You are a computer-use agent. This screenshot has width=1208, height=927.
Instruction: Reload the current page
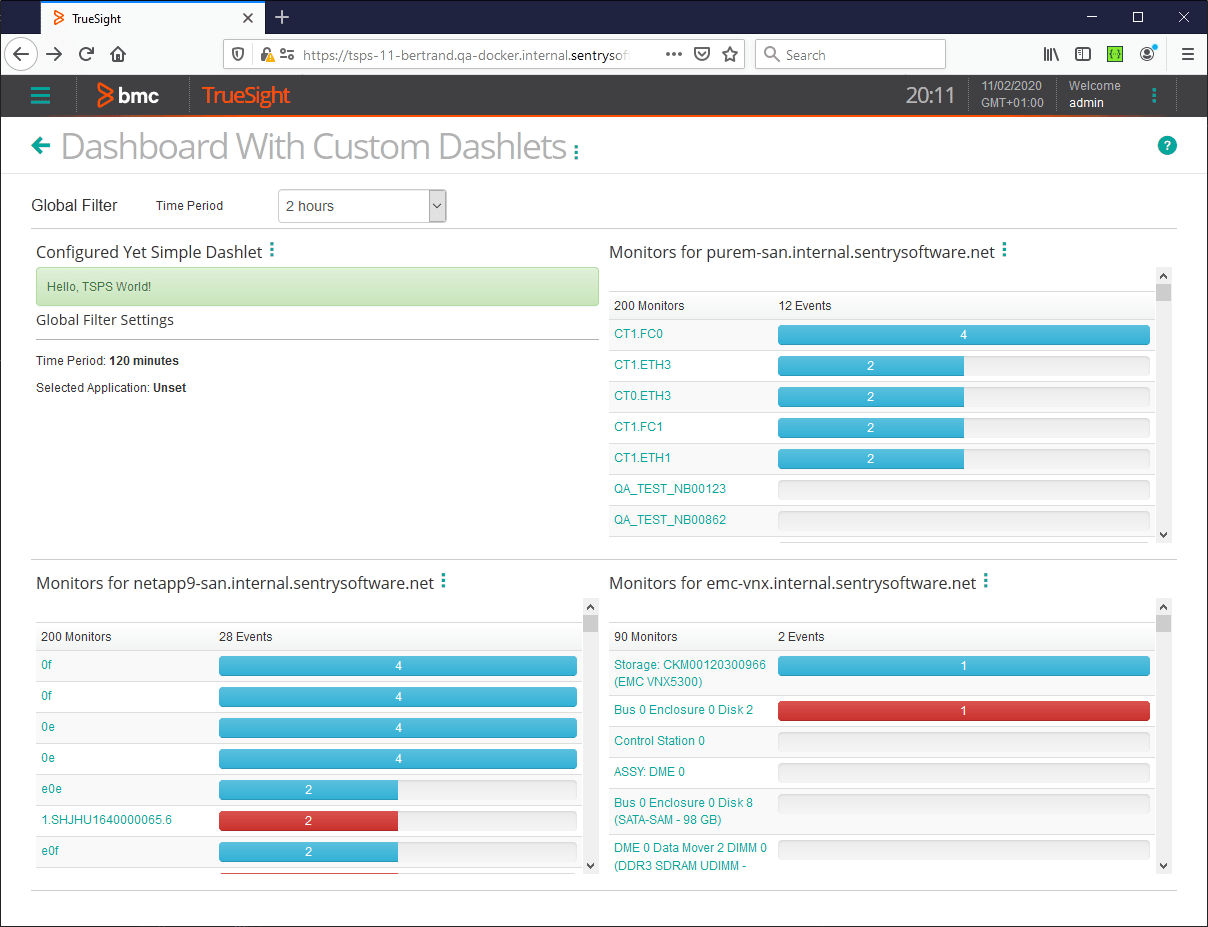[x=86, y=55]
